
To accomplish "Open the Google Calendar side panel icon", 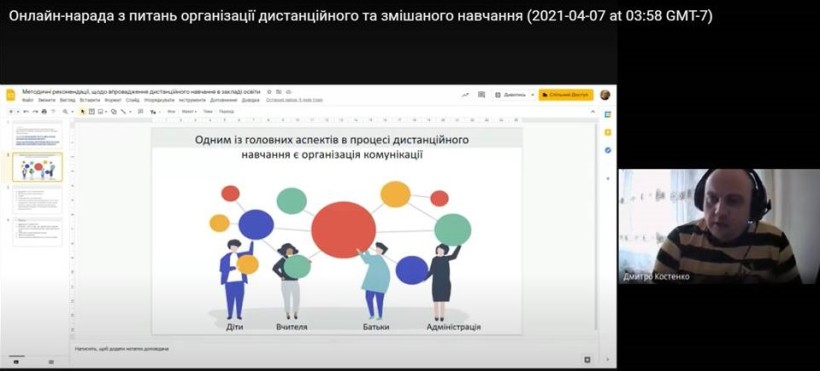I will pos(608,115).
